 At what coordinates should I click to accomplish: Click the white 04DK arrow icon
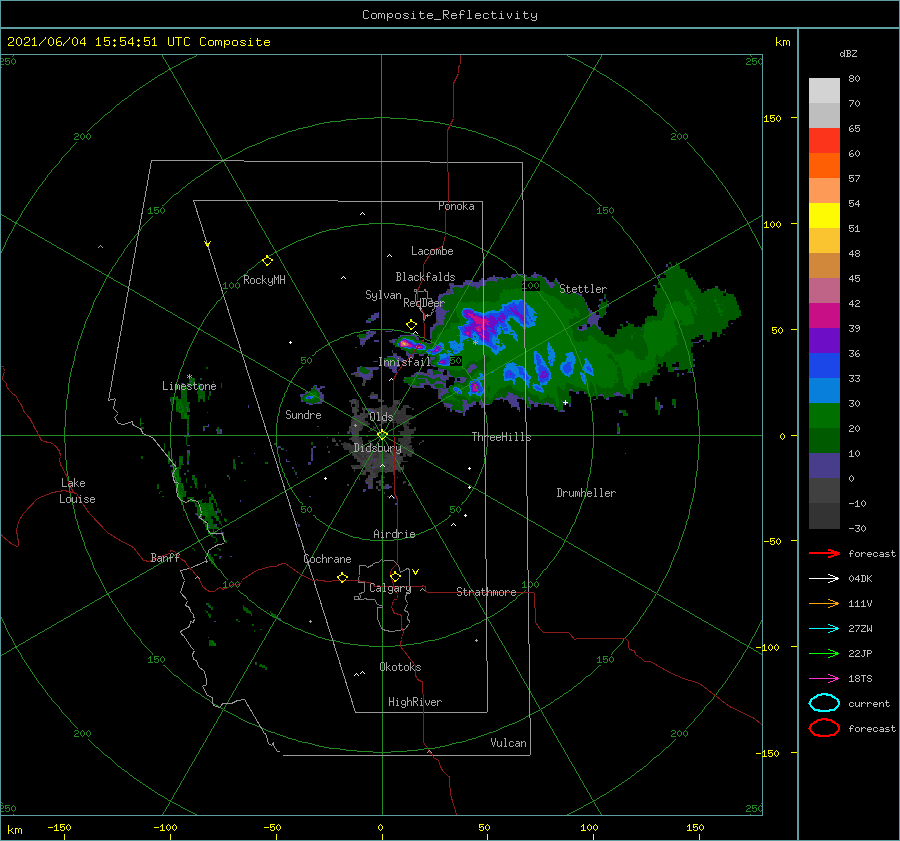[824, 578]
